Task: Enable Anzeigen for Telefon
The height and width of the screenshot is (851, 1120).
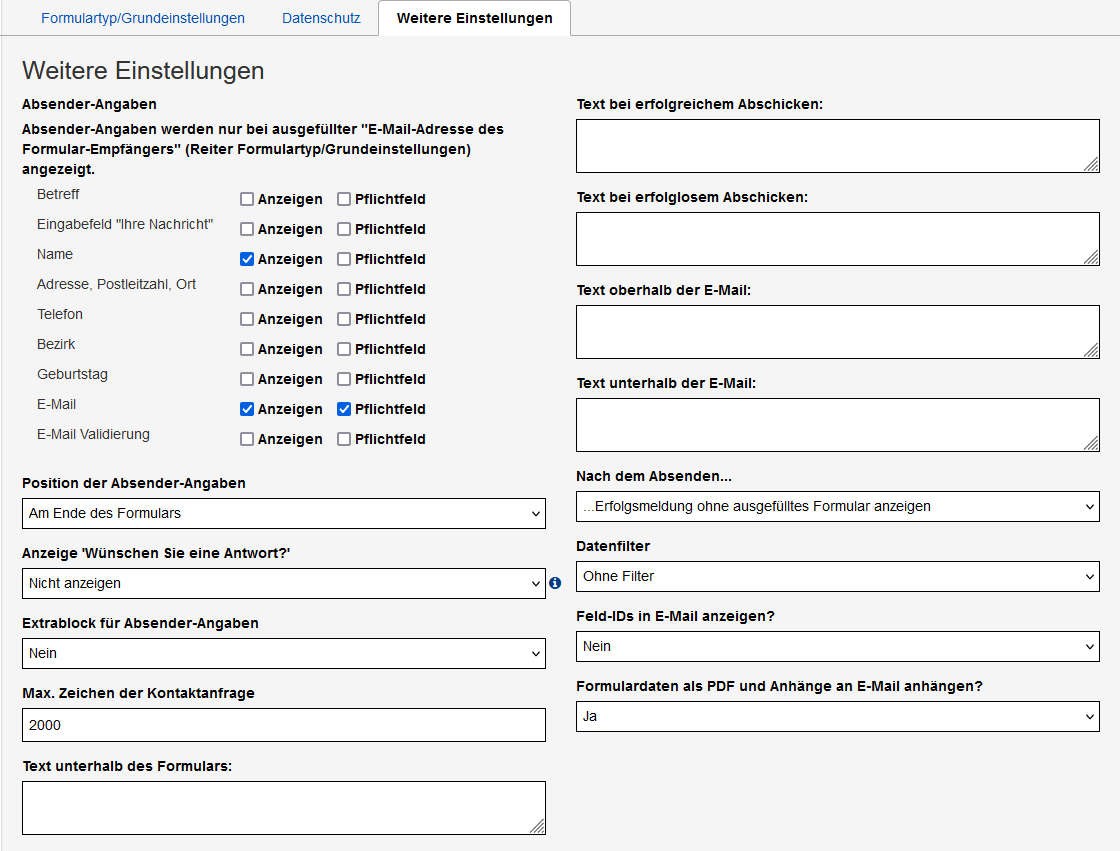Action: [245, 318]
